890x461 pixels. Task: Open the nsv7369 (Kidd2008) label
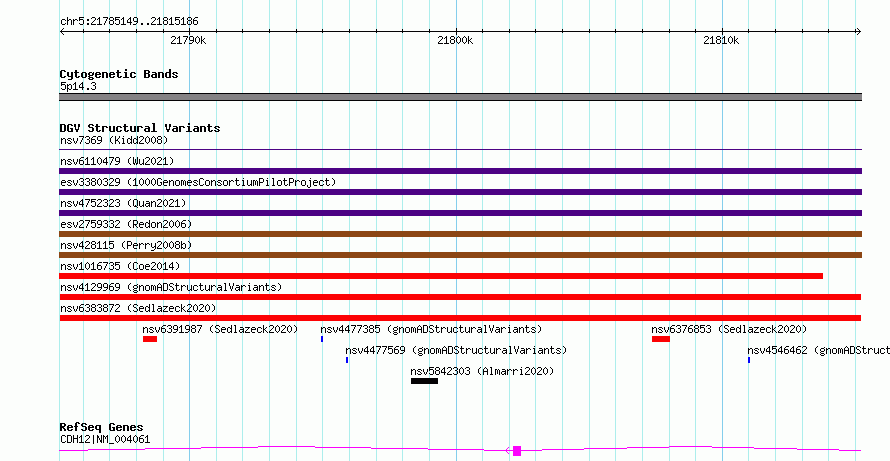pyautogui.click(x=114, y=140)
